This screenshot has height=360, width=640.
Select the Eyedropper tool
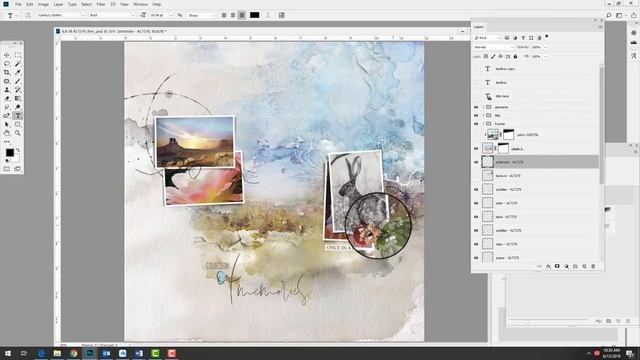tap(18, 72)
